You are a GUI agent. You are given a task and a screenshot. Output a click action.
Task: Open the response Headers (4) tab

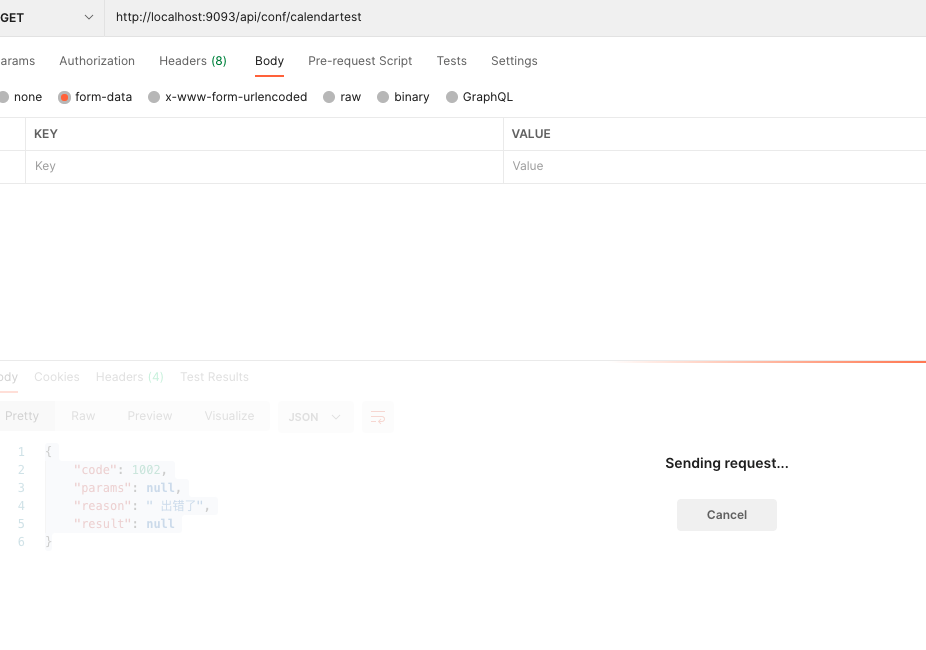[129, 377]
